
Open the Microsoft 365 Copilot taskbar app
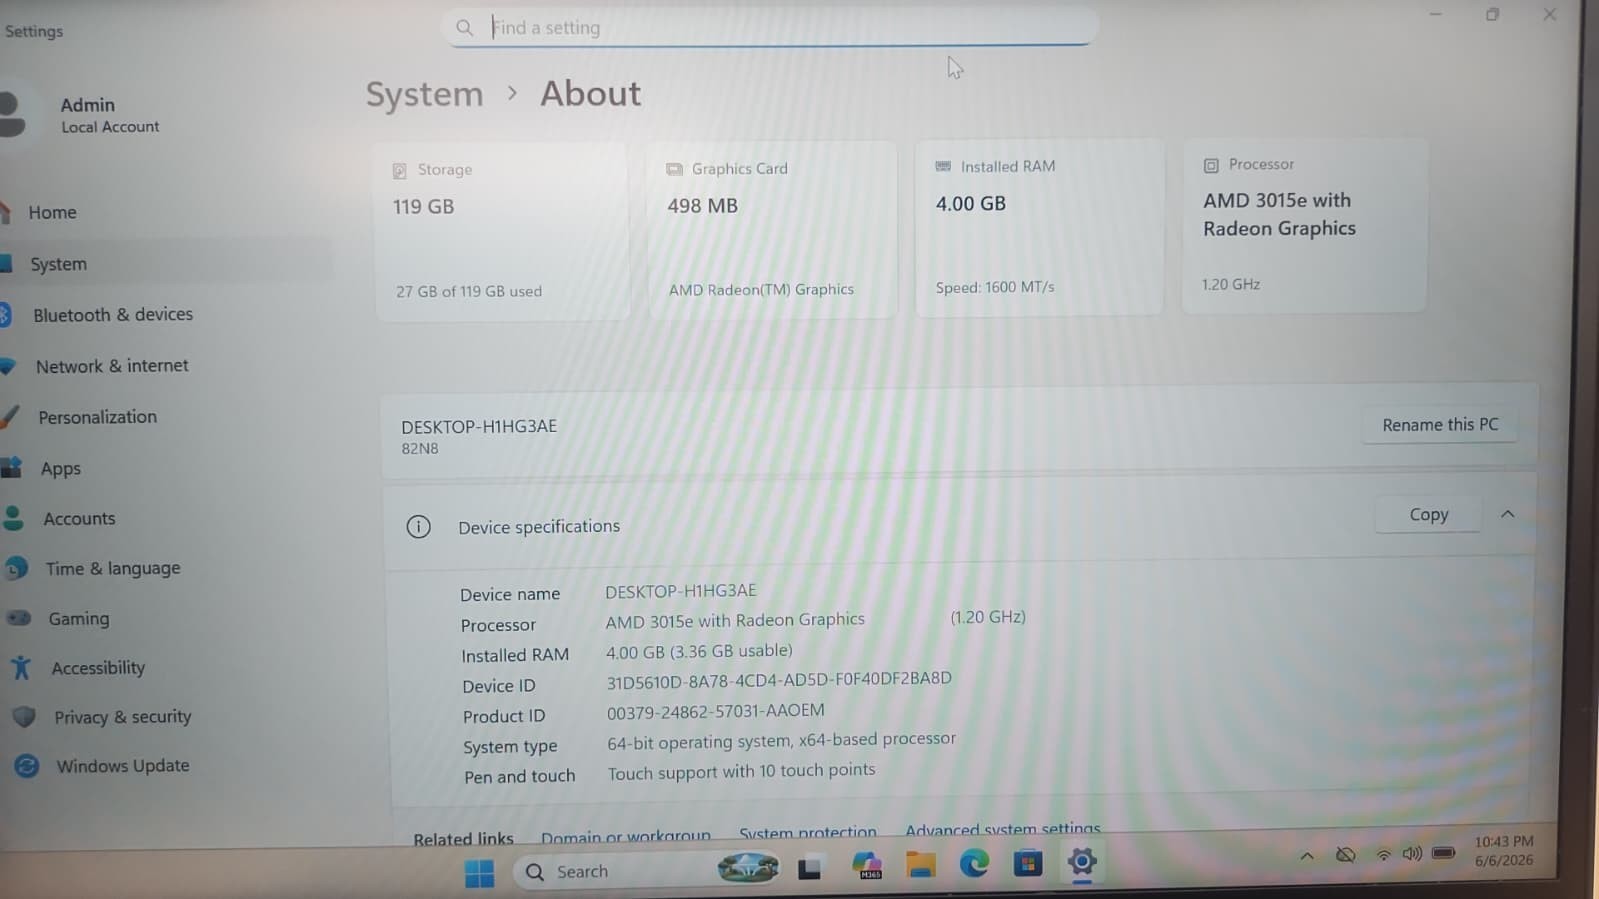(867, 866)
